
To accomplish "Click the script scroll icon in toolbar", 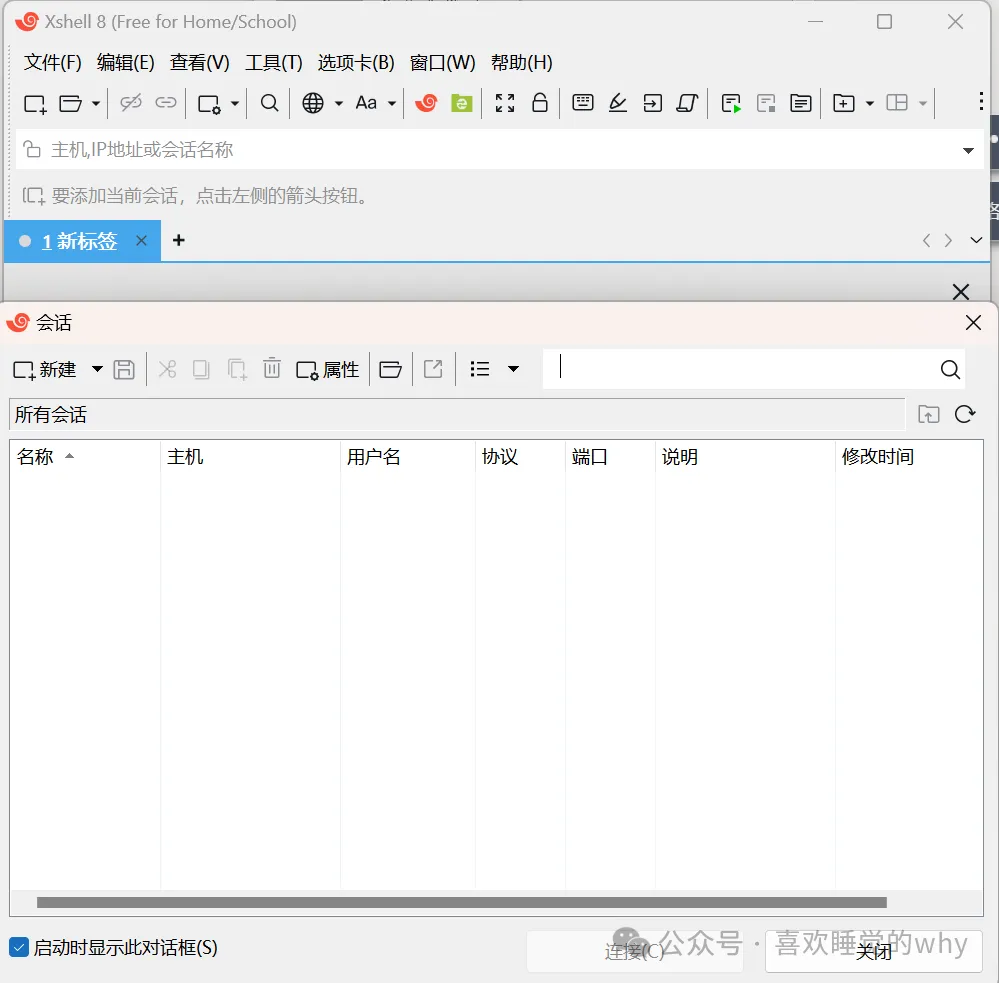I will click(x=687, y=103).
